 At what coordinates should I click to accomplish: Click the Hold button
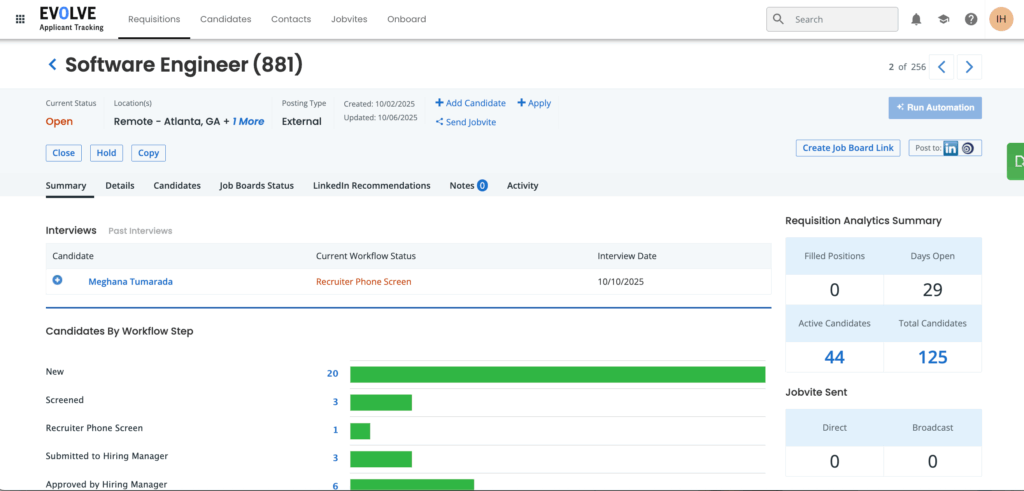(x=106, y=153)
